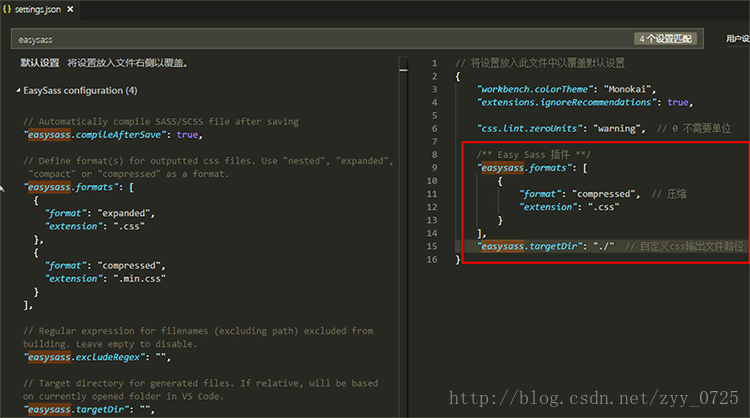
Task: Click the "warning" value on line 6
Action: coord(617,128)
